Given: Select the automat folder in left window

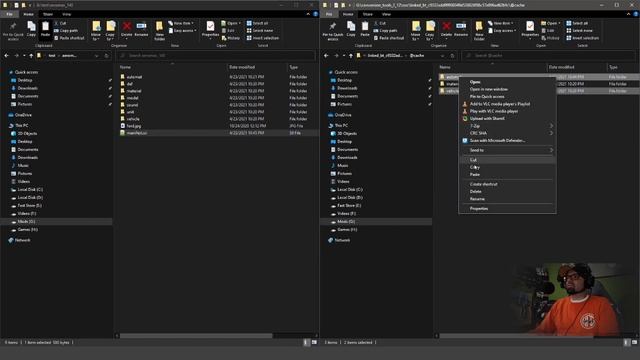Looking at the screenshot, I should (x=134, y=77).
